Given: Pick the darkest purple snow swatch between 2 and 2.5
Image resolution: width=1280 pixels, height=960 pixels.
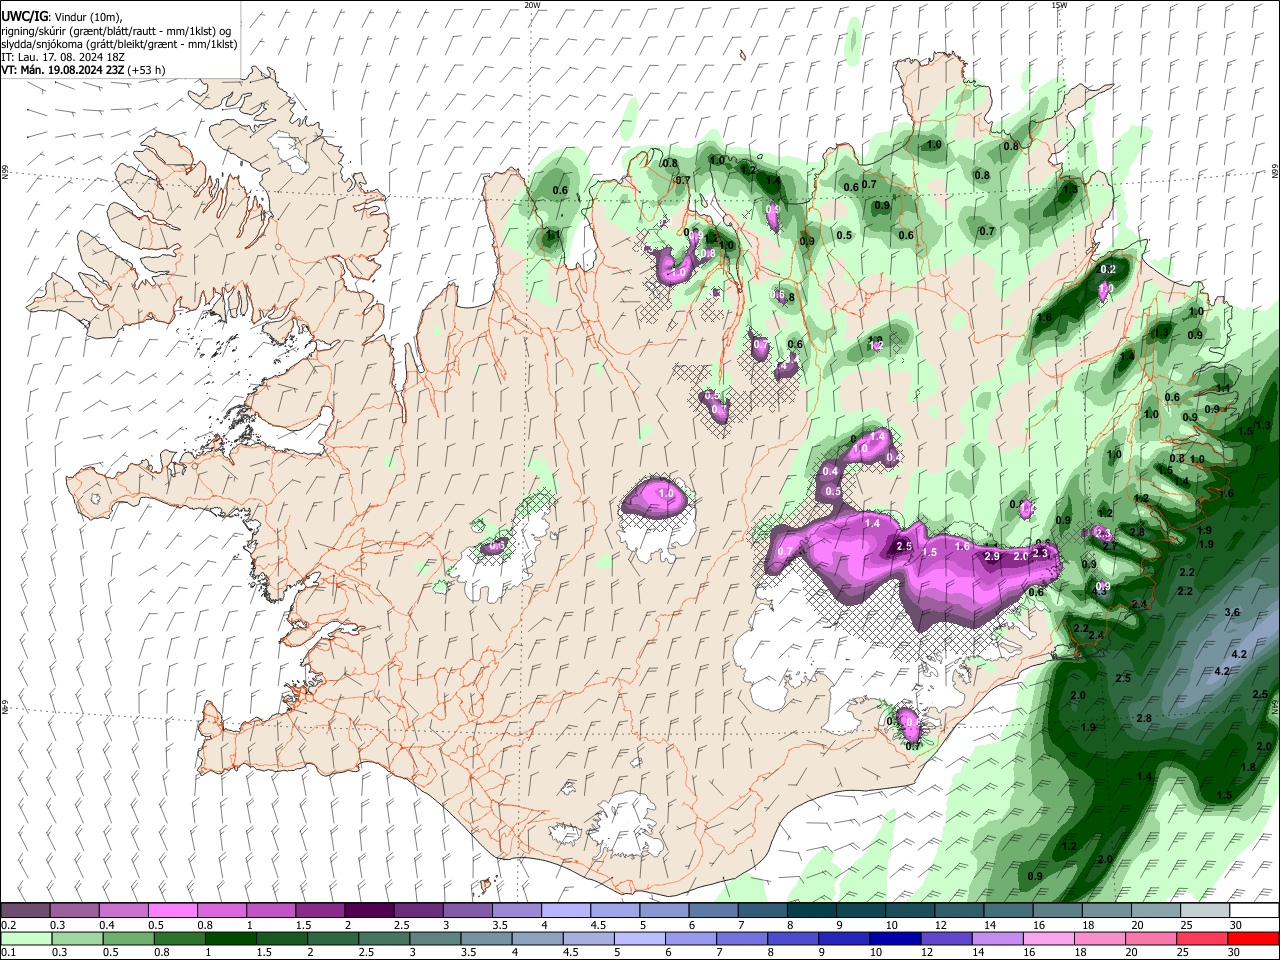Looking at the screenshot, I should [369, 910].
